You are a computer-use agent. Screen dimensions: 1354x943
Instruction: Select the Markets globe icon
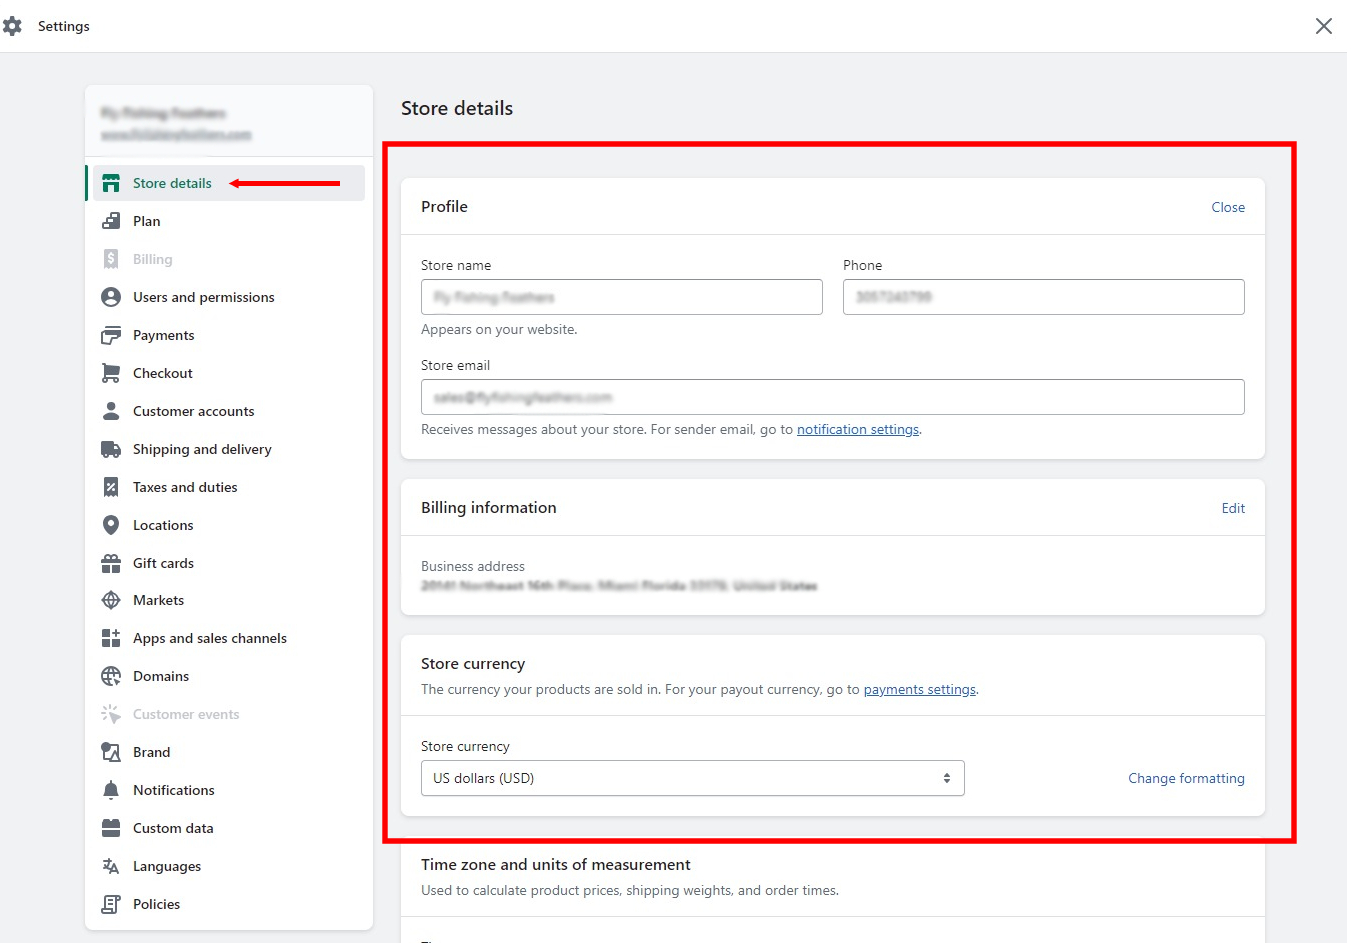111,600
